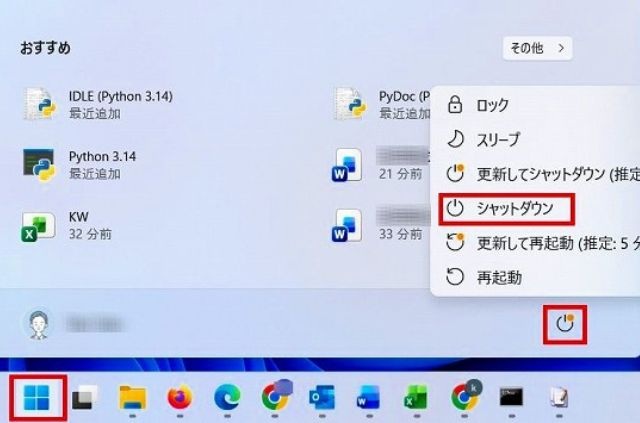Open the user account profile picture
This screenshot has height=423, width=640.
click(x=37, y=323)
